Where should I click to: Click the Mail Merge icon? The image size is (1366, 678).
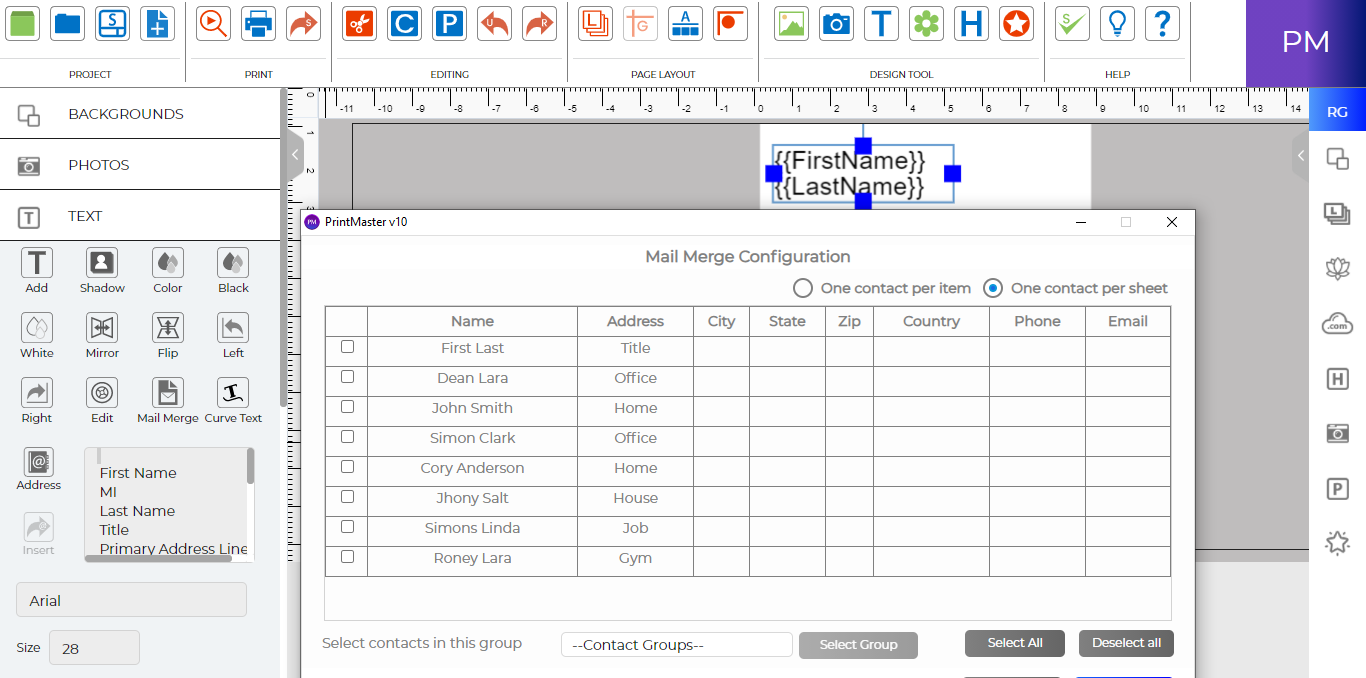coord(168,393)
